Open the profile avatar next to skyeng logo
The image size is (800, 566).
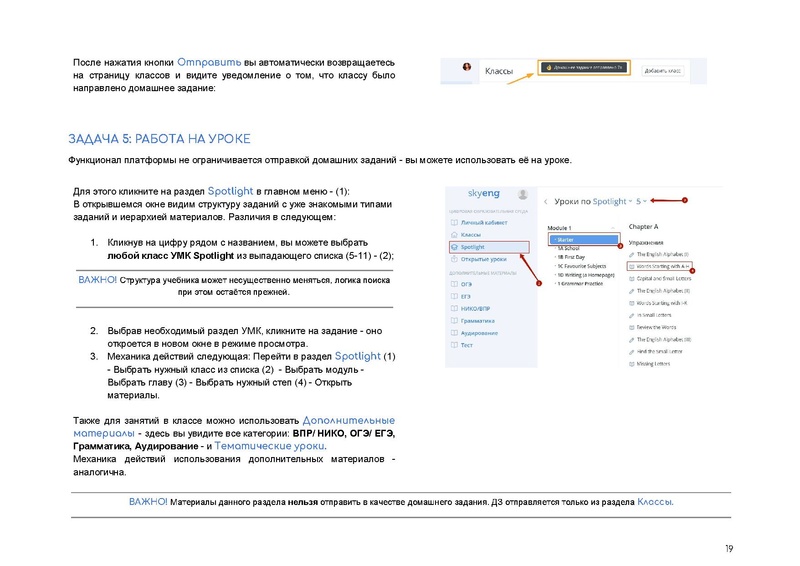(522, 194)
